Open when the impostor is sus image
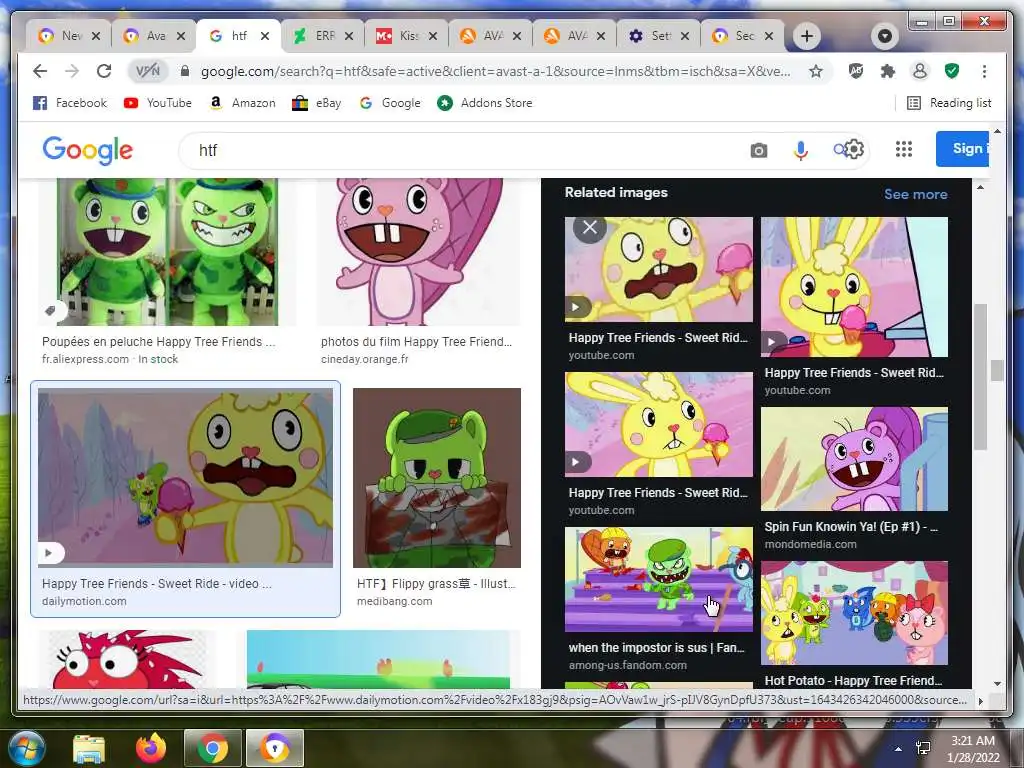This screenshot has width=1024, height=768. 659,579
